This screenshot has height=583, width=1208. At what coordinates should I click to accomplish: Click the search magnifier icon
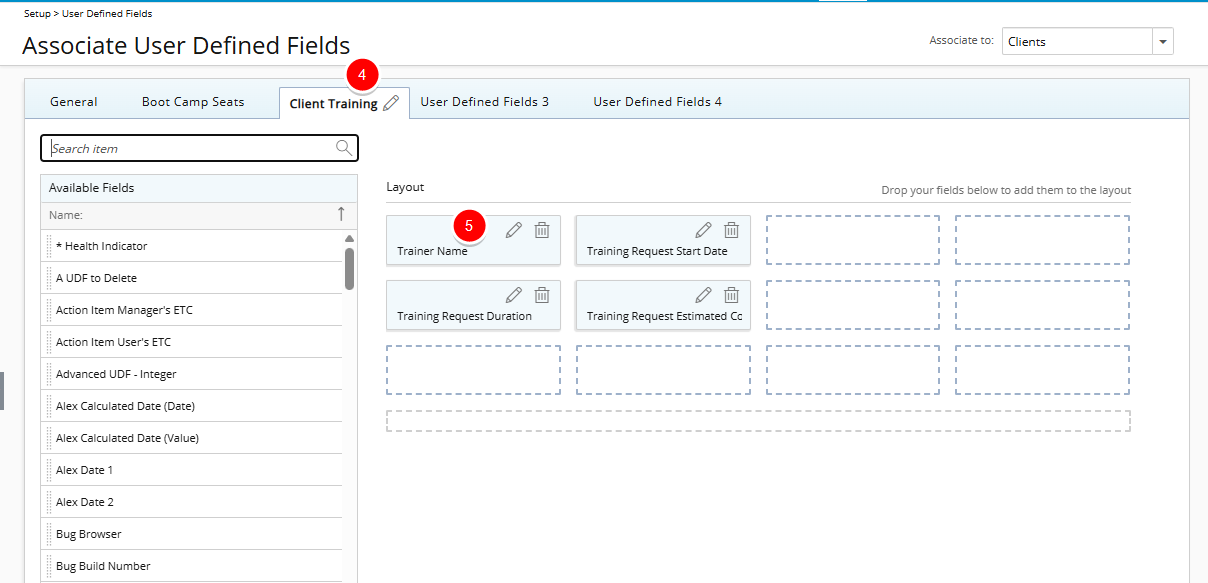coord(344,148)
